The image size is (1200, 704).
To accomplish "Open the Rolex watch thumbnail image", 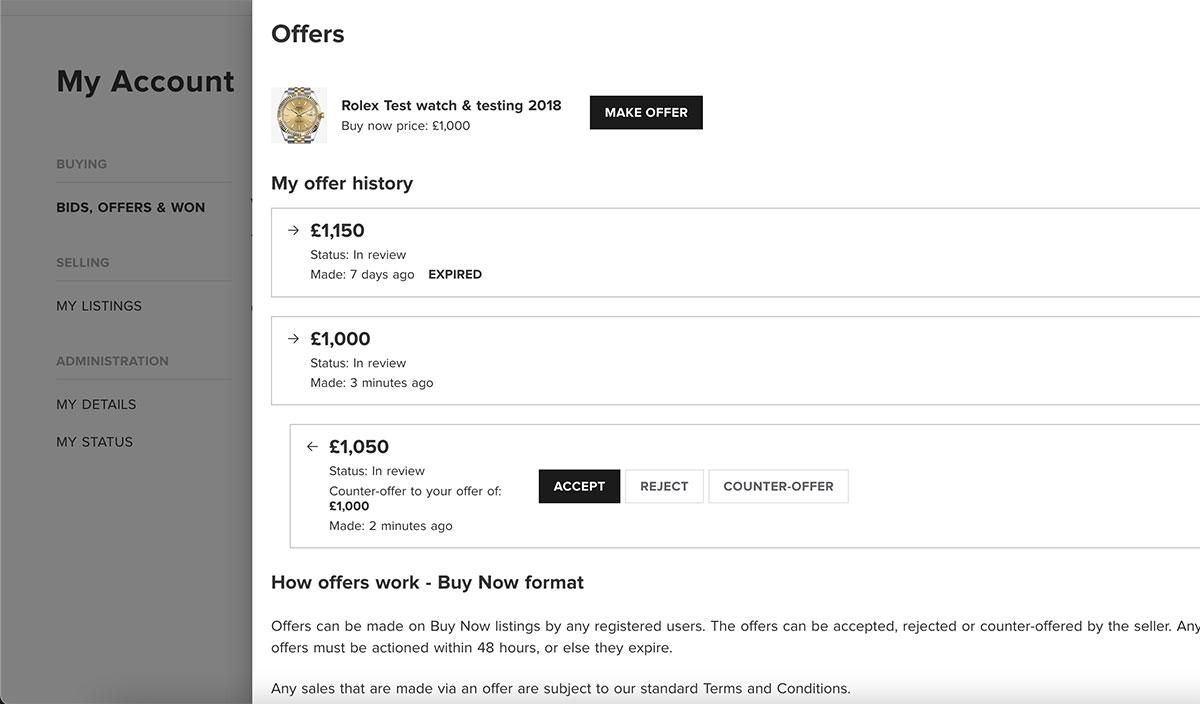I will tap(299, 115).
